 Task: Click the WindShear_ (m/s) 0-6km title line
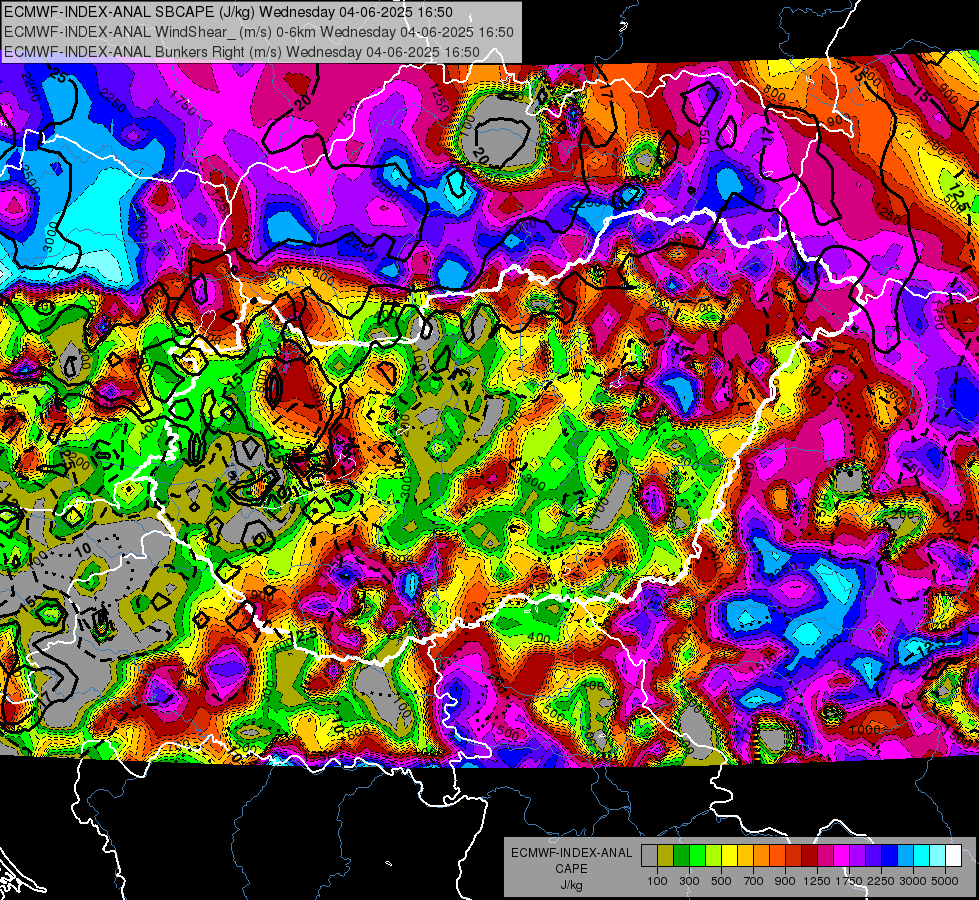pos(258,32)
